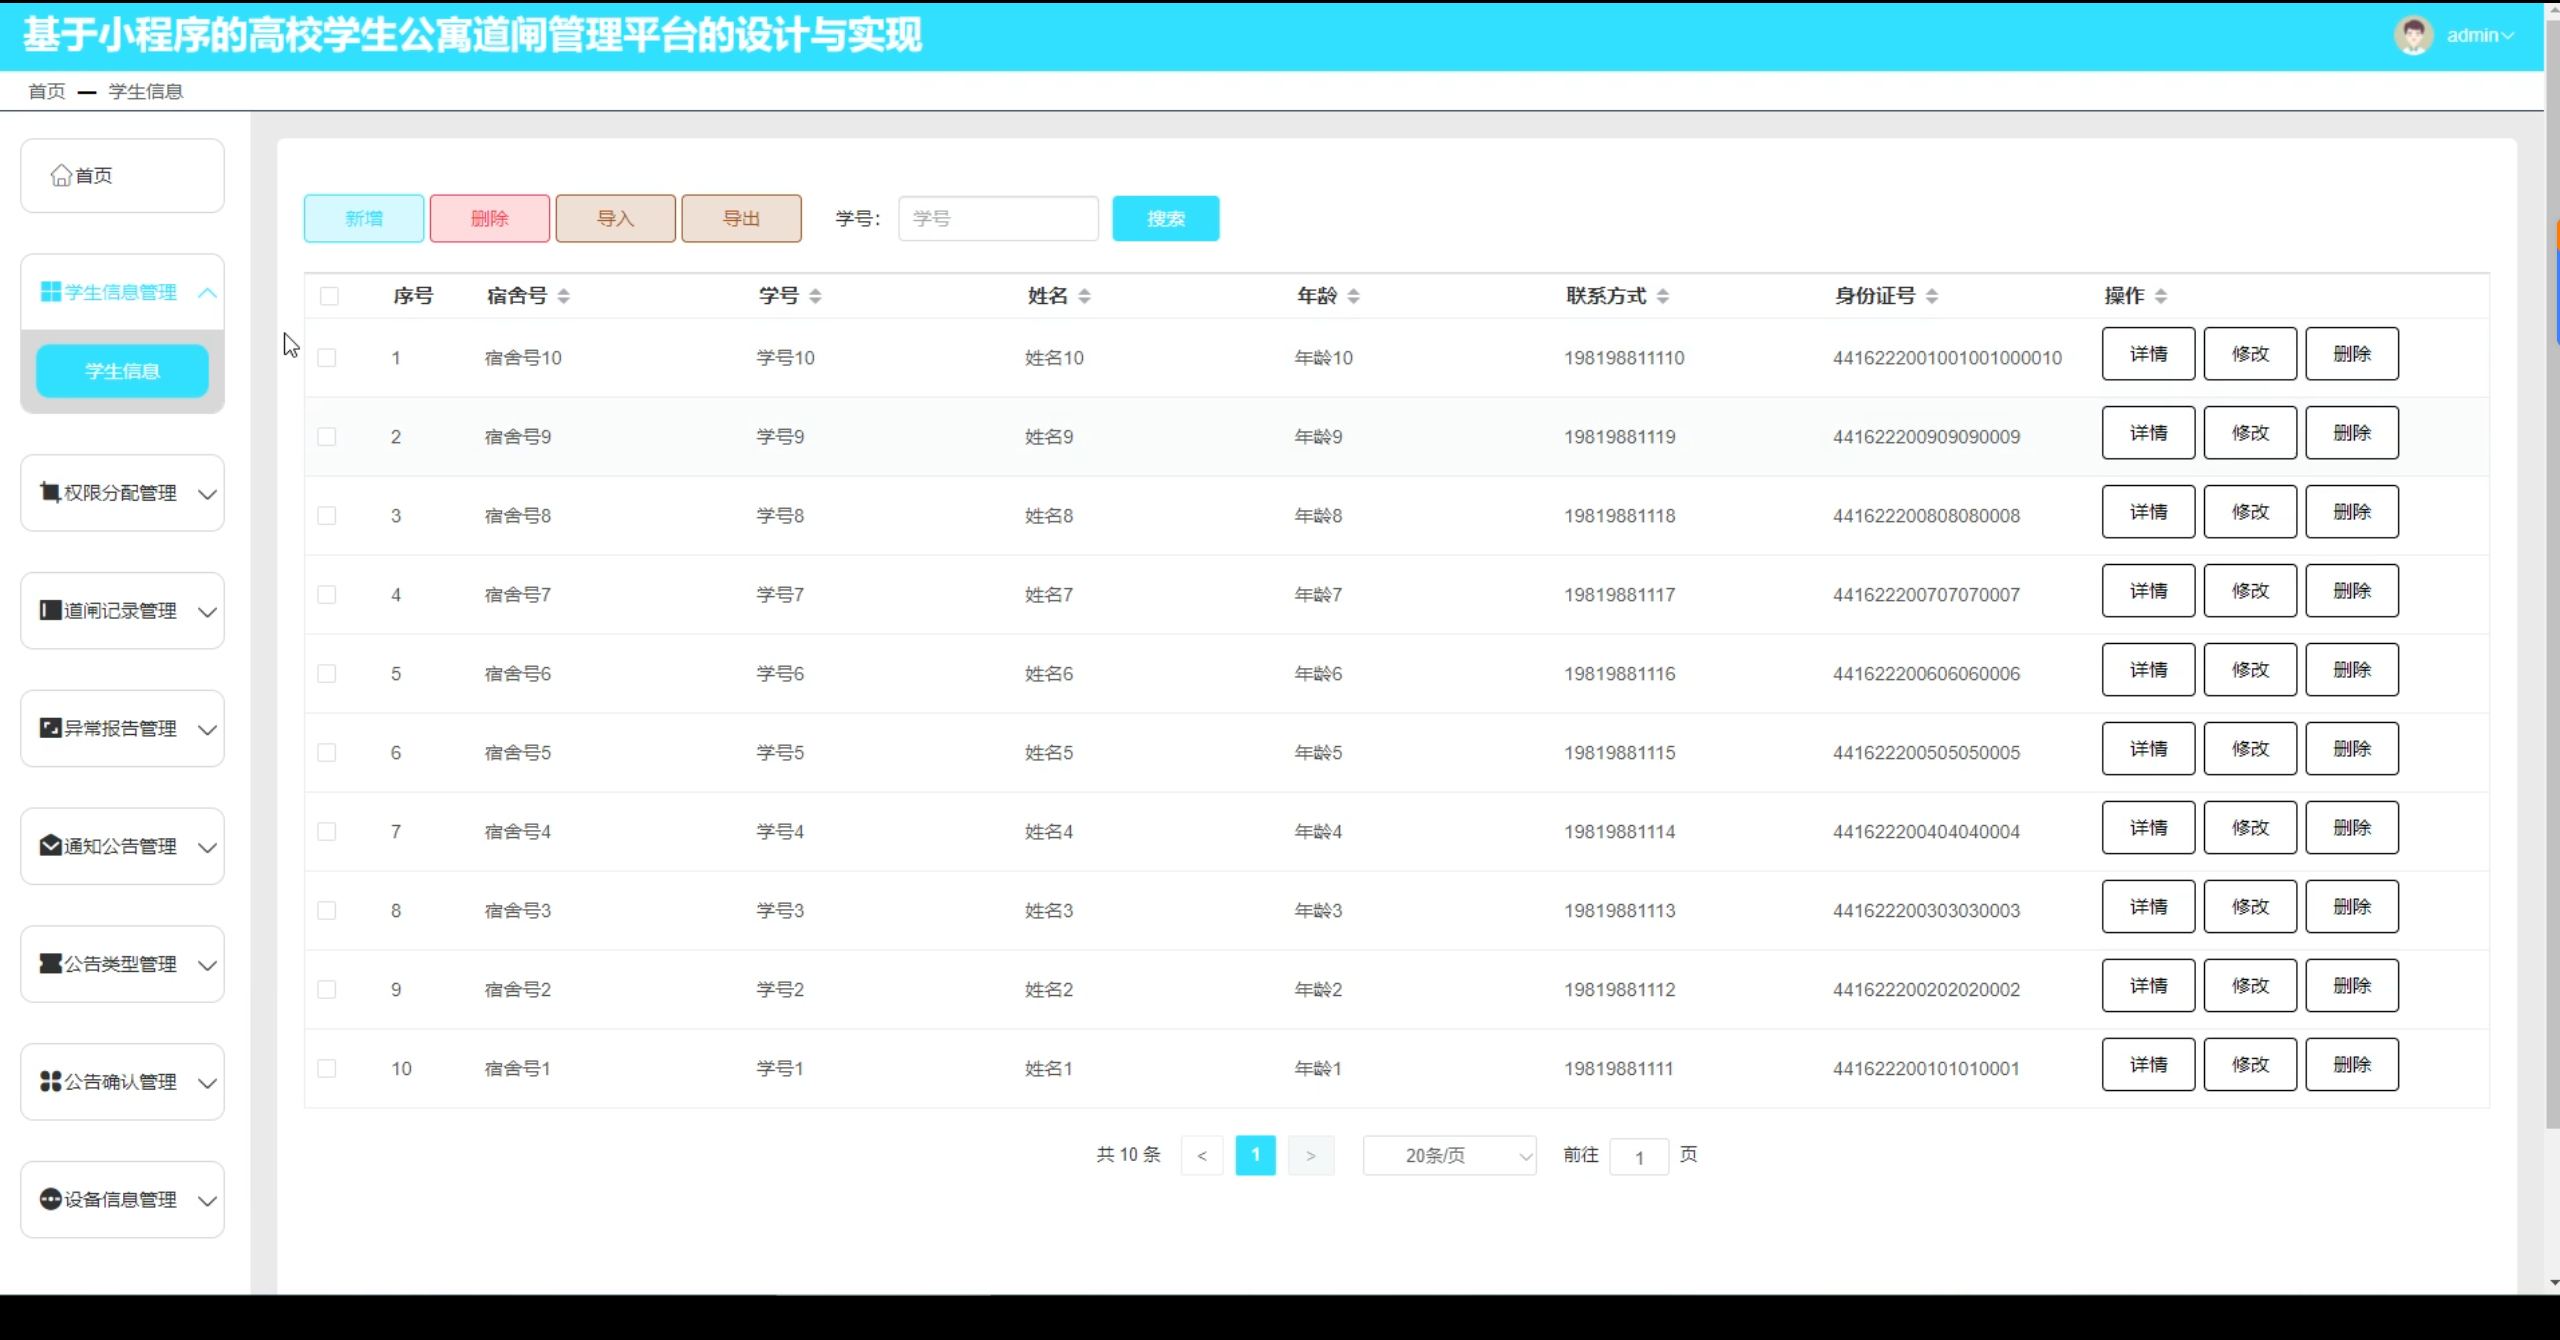The height and width of the screenshot is (1340, 2560).
Task: Click the home icon in sidebar
Action: (x=61, y=176)
